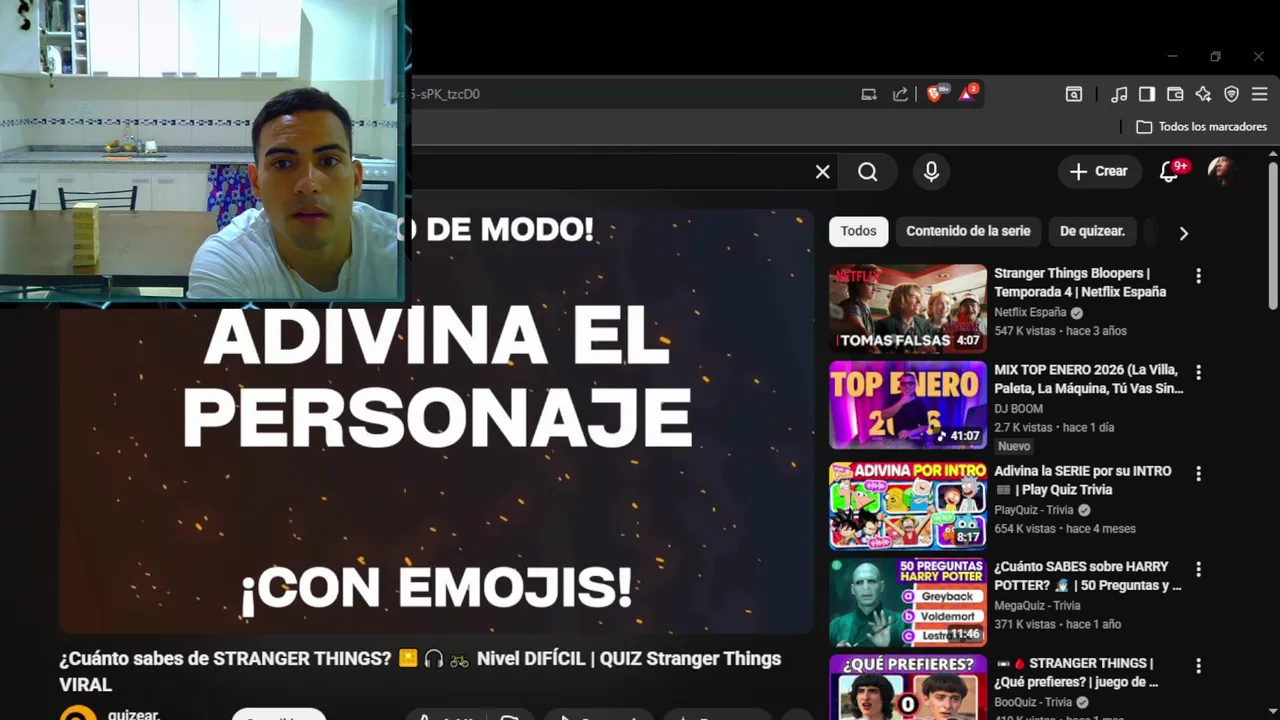This screenshot has width=1280, height=720.
Task: Click '654 K vistas · hace 4 meses' text
Action: point(1065,529)
